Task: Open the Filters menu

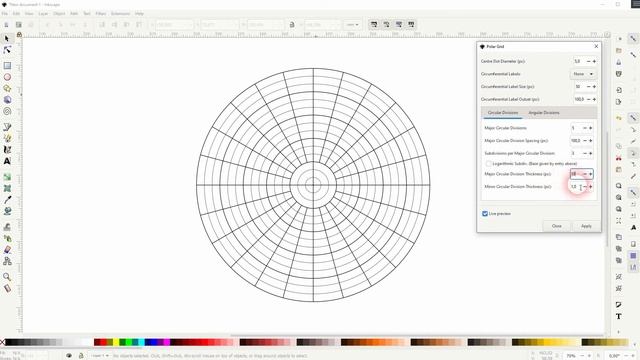Action: [101, 13]
